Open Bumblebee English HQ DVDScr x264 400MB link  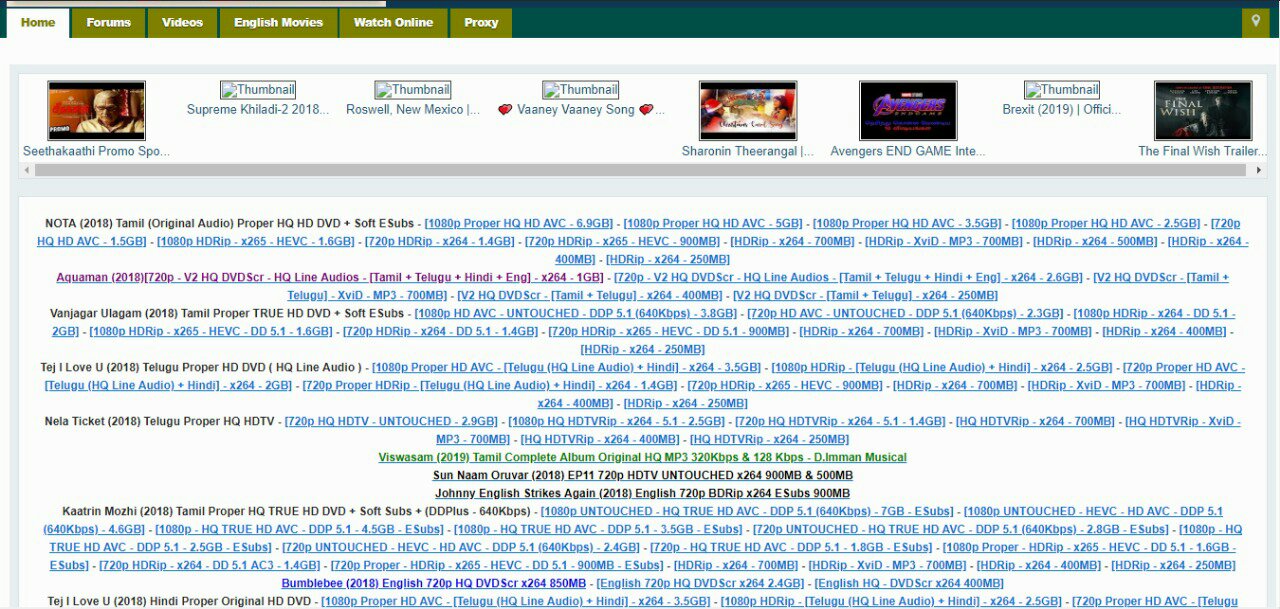(909, 584)
